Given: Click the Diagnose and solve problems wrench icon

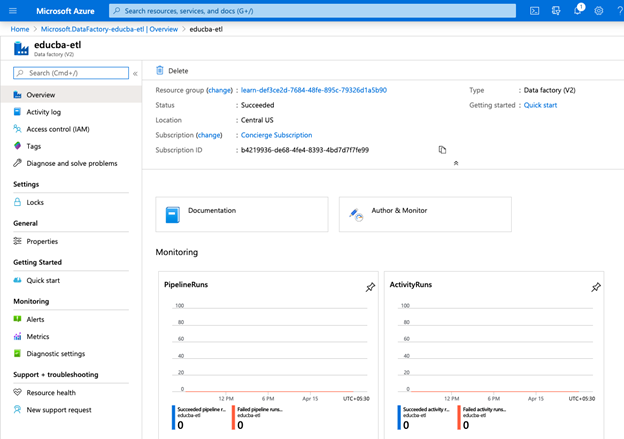Looking at the screenshot, I should point(17,163).
